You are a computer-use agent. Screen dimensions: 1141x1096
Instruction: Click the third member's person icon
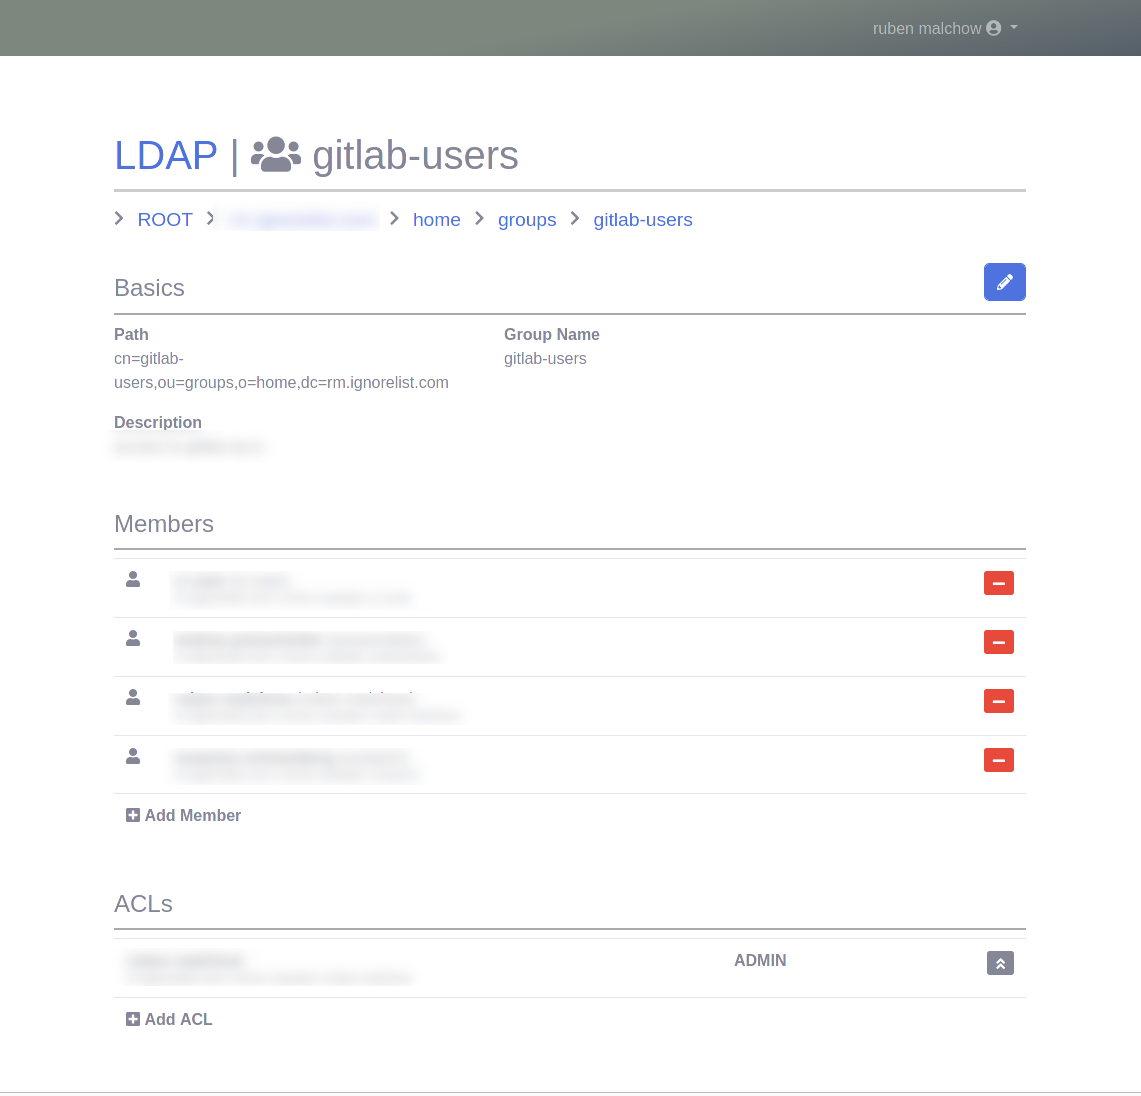(132, 697)
